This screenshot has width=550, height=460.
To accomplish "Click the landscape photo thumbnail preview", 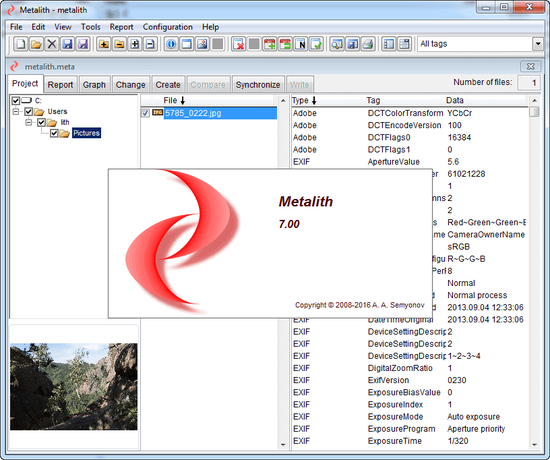I will [74, 386].
